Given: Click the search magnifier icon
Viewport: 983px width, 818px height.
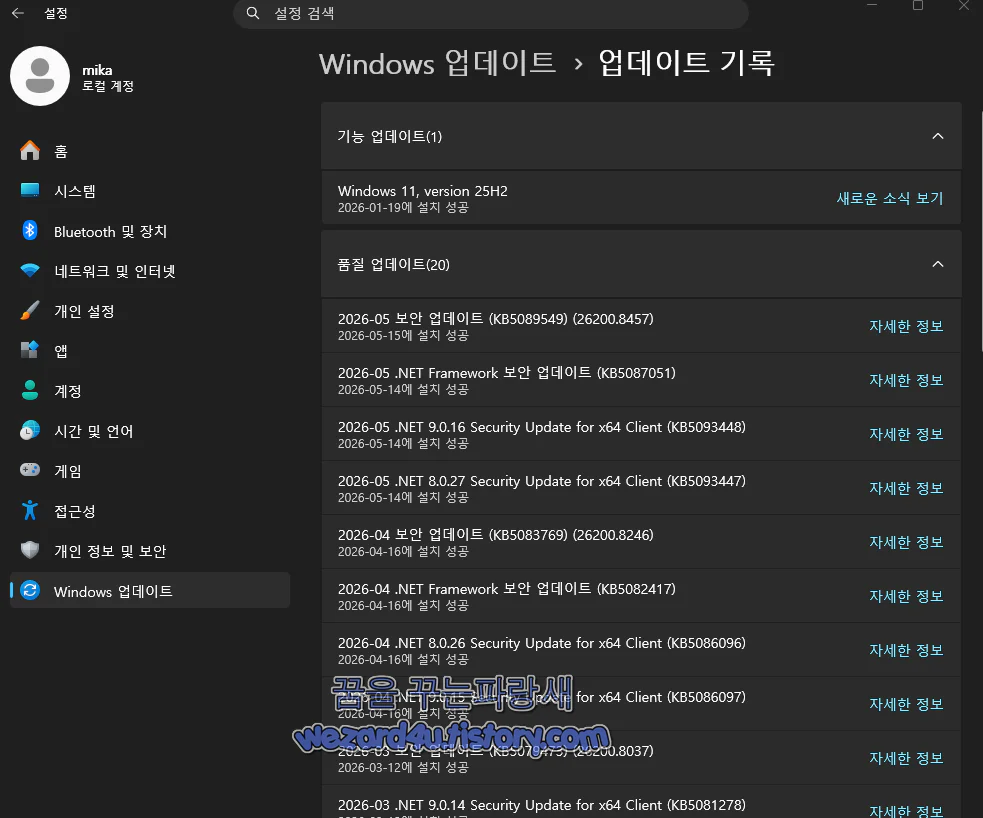Looking at the screenshot, I should point(253,13).
